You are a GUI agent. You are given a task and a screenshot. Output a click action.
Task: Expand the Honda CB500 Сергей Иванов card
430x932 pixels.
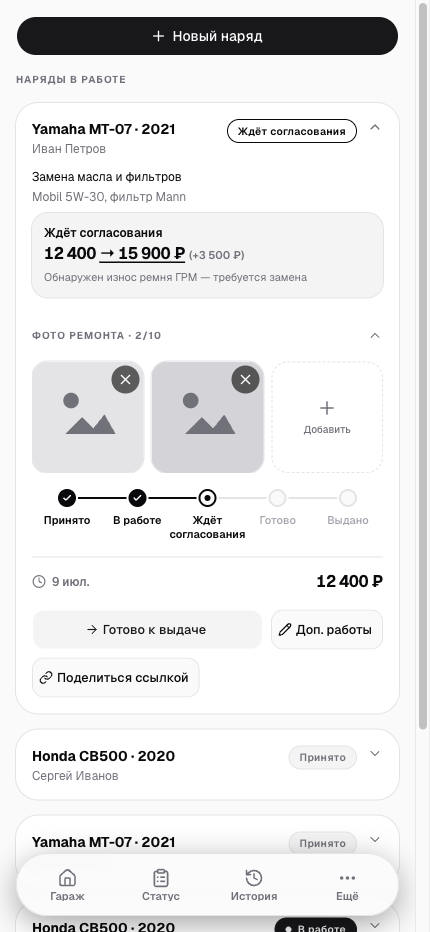375,754
